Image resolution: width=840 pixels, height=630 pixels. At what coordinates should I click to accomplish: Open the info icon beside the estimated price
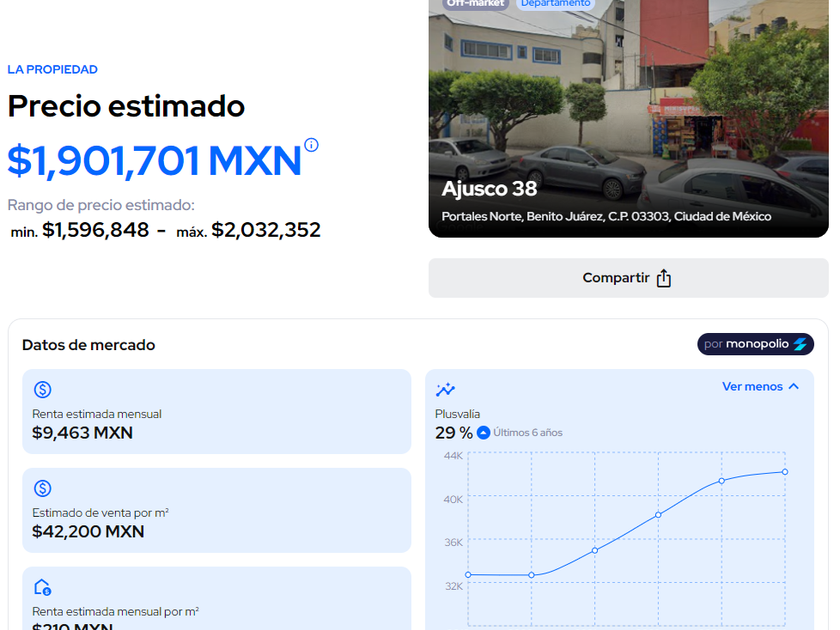(311, 145)
